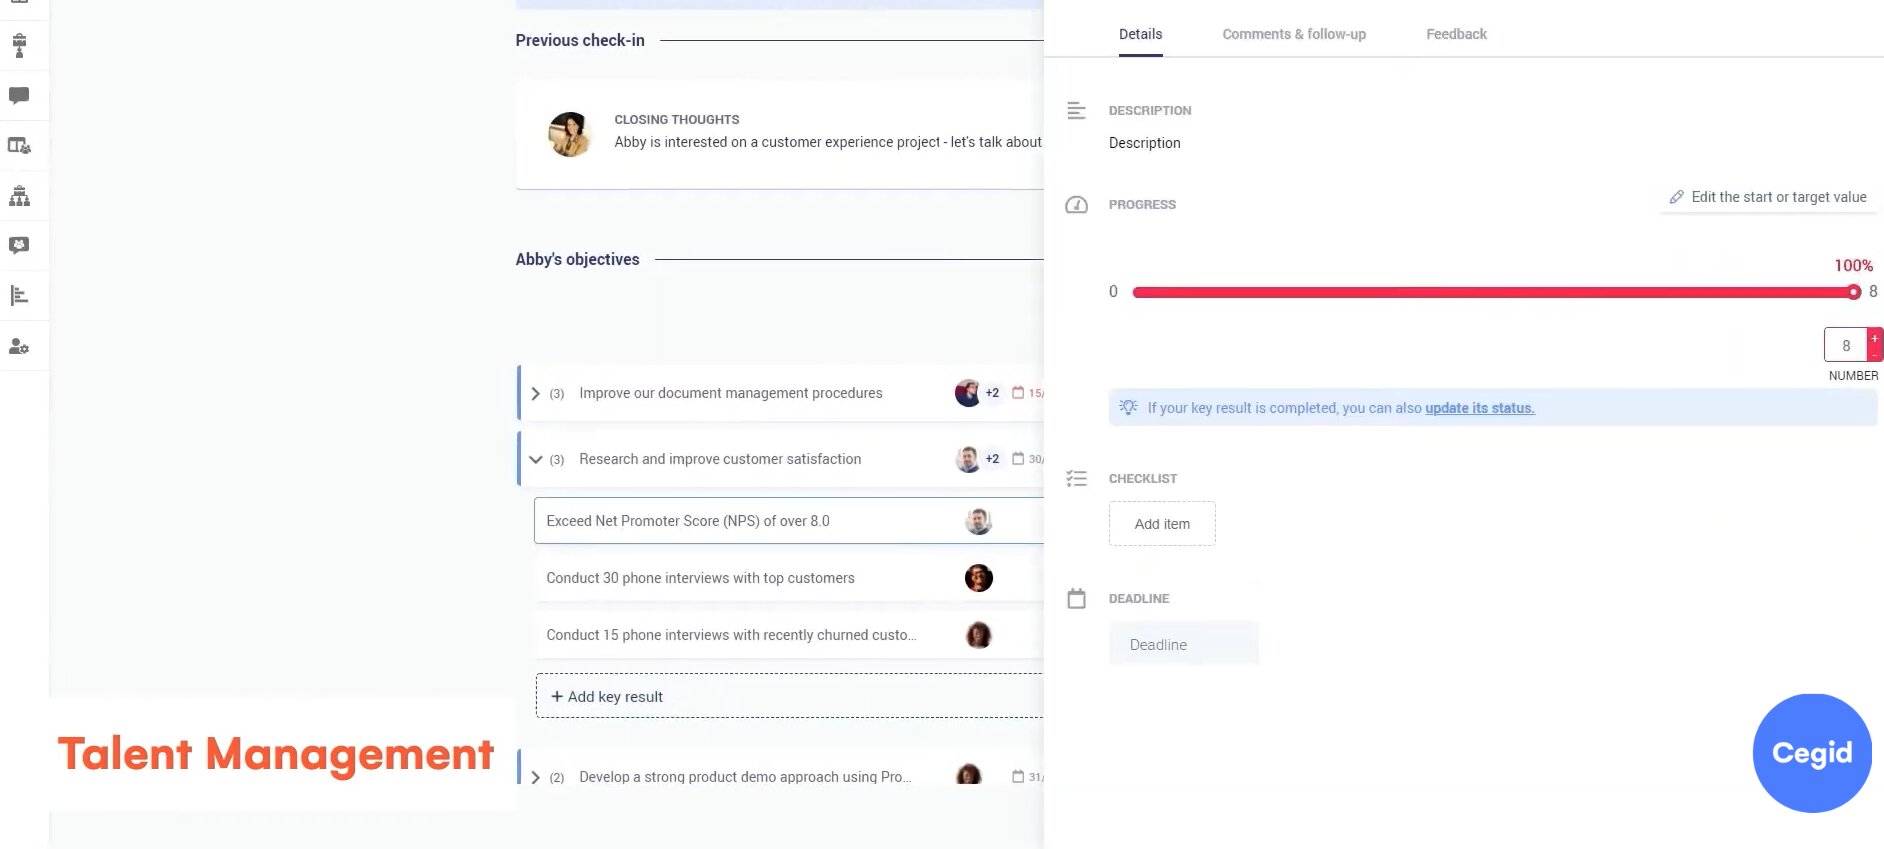Open the speech bubble feedback icon in sidebar
1884x849 pixels.
pos(19,96)
